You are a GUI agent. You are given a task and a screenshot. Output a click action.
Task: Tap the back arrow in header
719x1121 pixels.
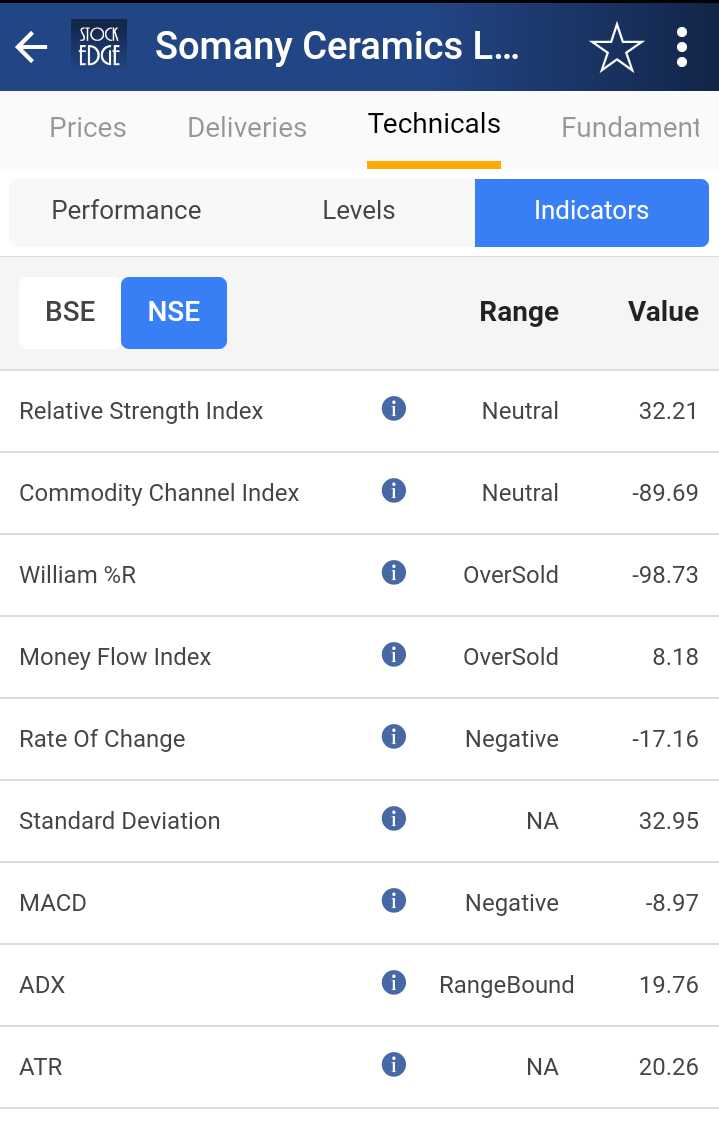32,47
